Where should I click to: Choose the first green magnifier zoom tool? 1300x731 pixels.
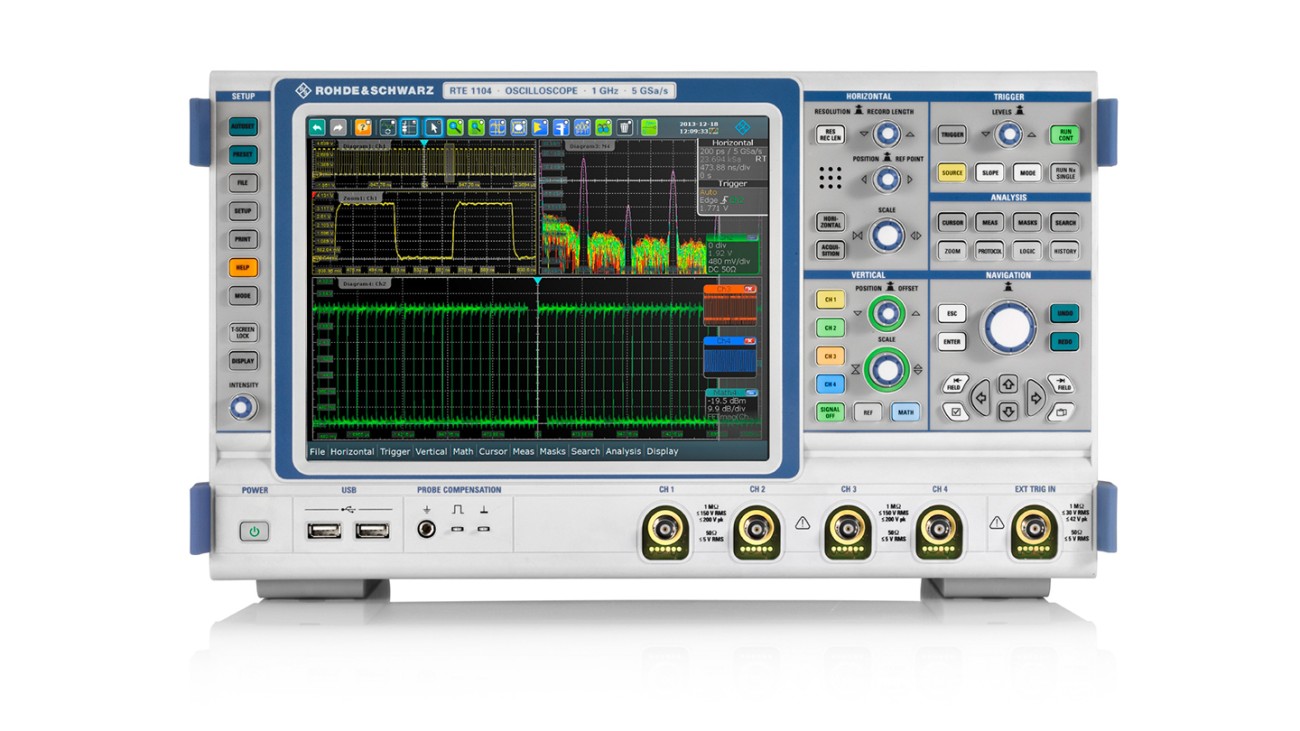click(x=455, y=127)
